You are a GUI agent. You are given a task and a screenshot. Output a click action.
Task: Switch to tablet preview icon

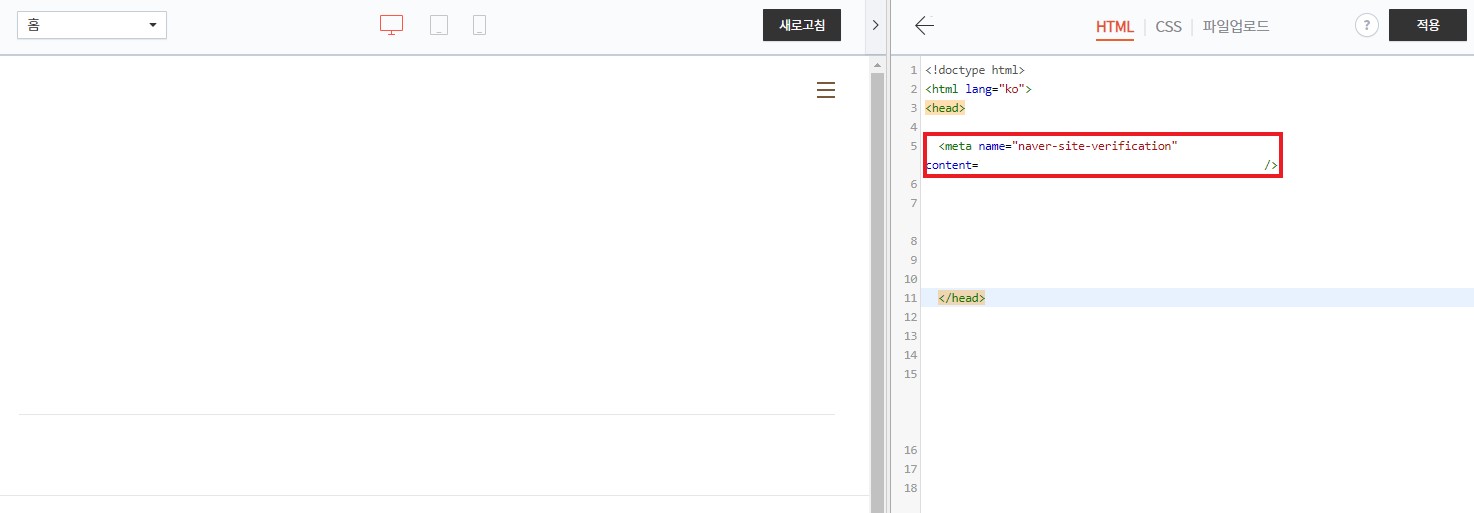coord(438,25)
